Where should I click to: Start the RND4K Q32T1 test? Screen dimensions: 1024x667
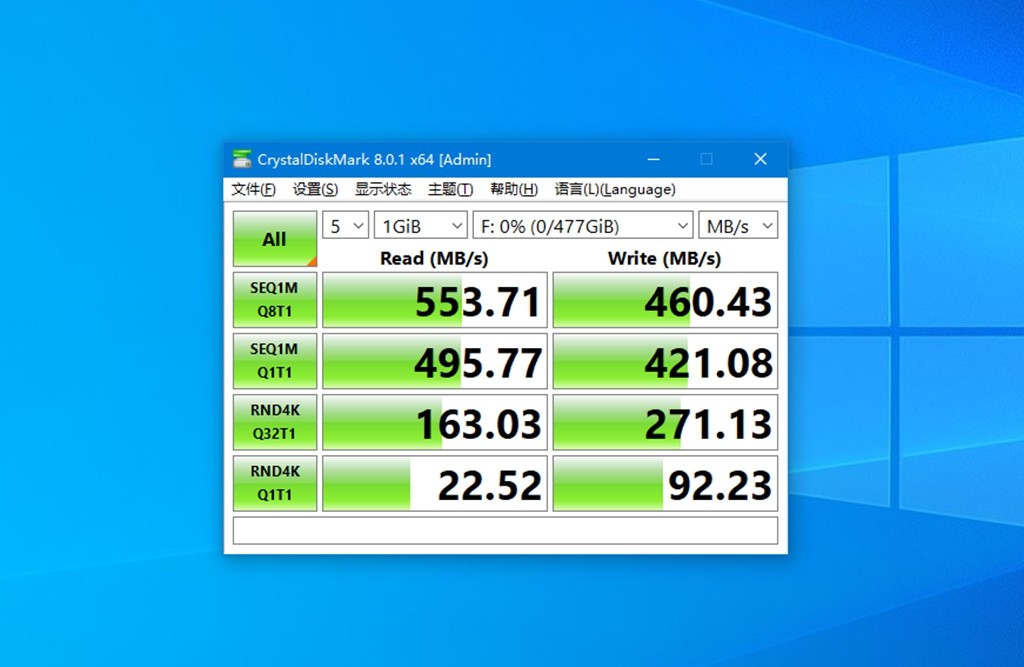[x=275, y=422]
